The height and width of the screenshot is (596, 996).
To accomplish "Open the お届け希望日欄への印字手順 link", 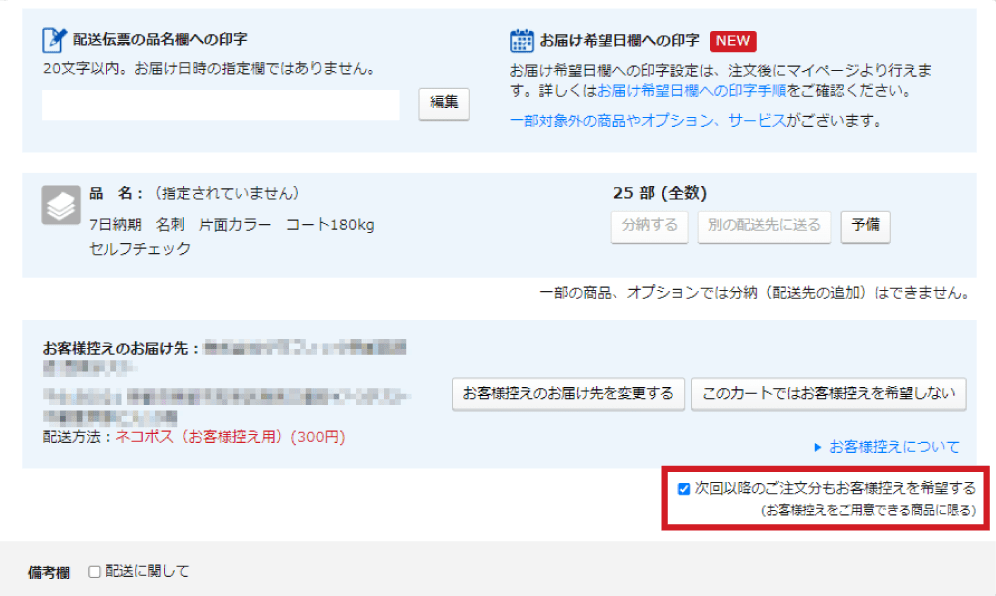I will point(692,91).
